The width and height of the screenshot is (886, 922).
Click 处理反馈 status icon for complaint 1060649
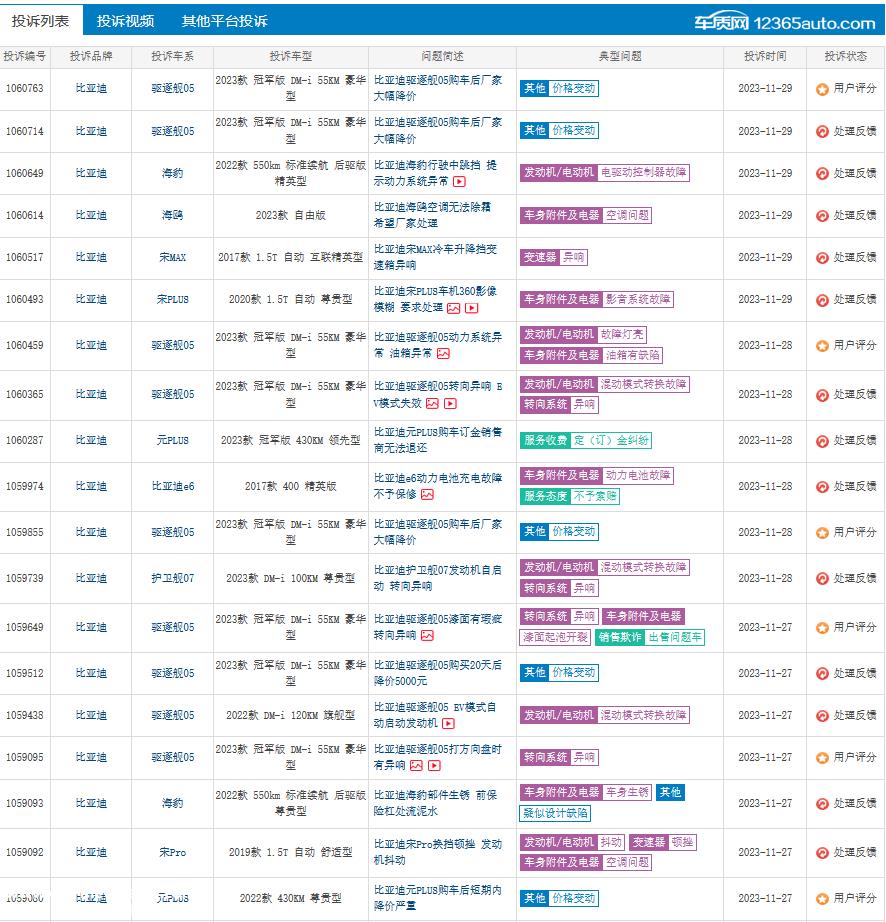[x=822, y=173]
